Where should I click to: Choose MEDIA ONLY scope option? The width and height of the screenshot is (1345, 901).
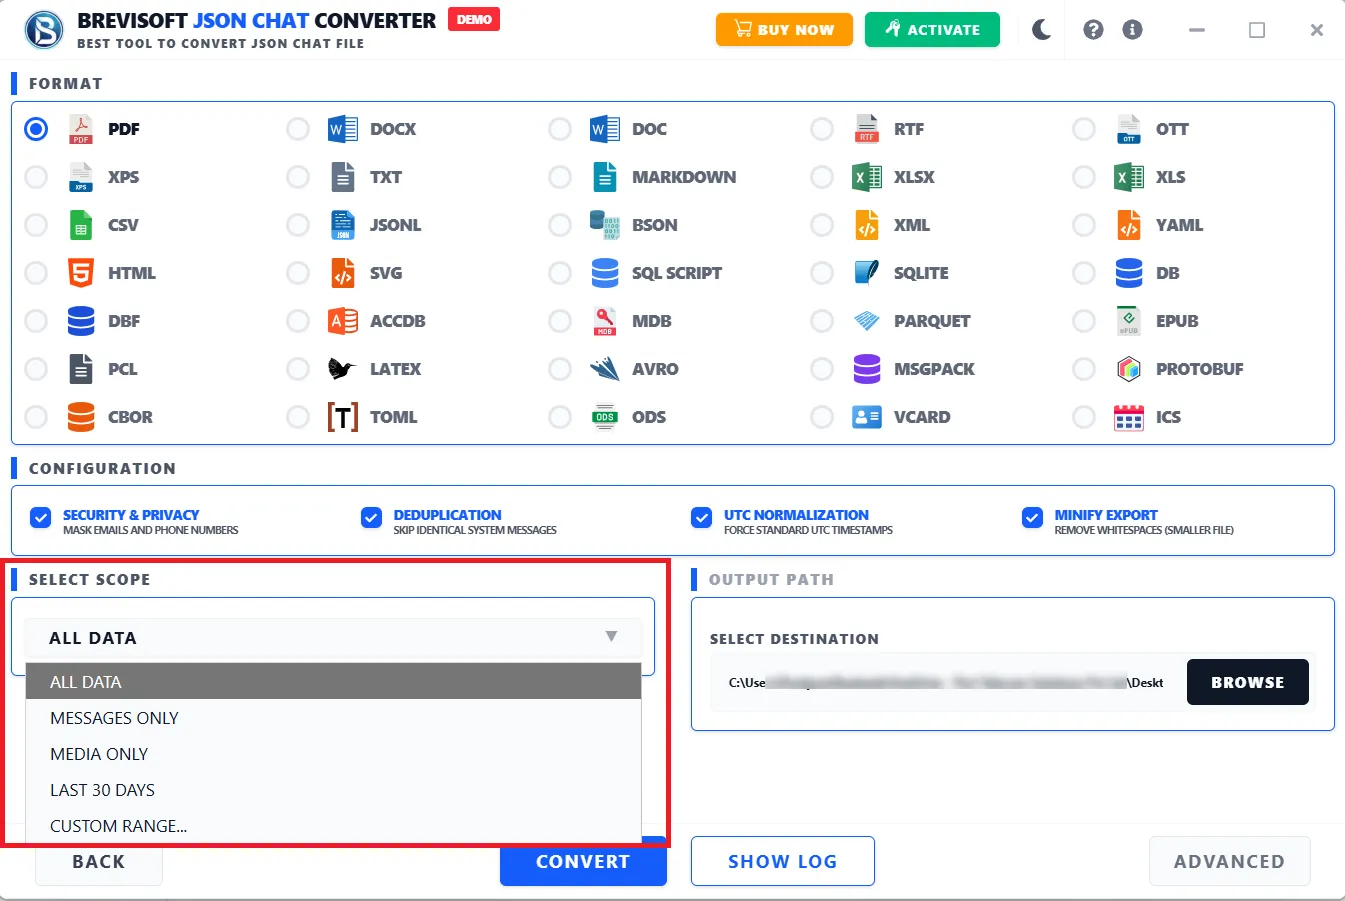[333, 754]
